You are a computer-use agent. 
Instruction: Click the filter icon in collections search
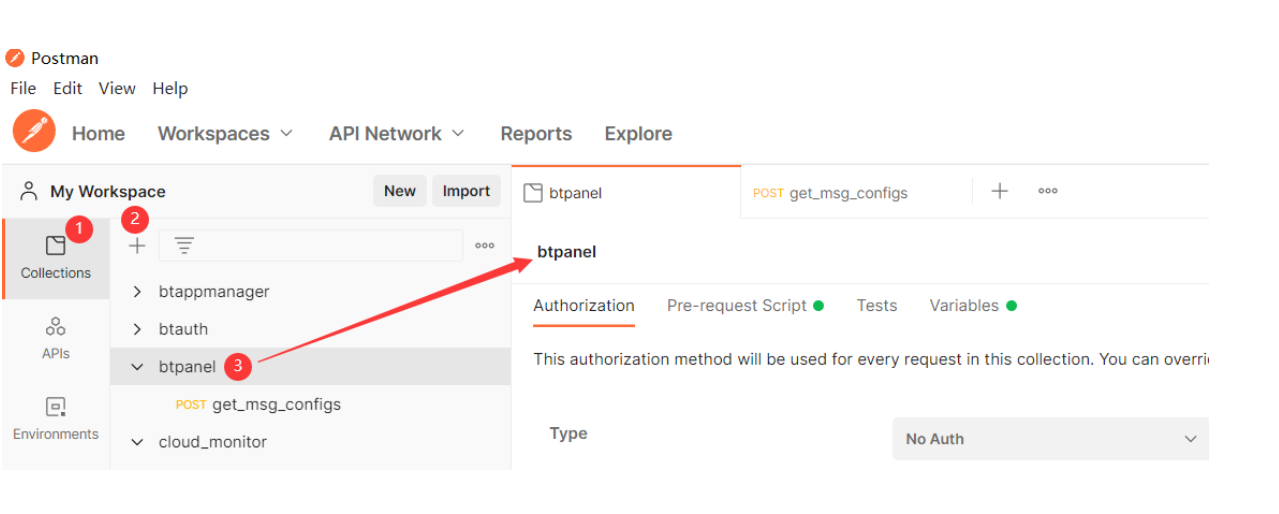184,246
